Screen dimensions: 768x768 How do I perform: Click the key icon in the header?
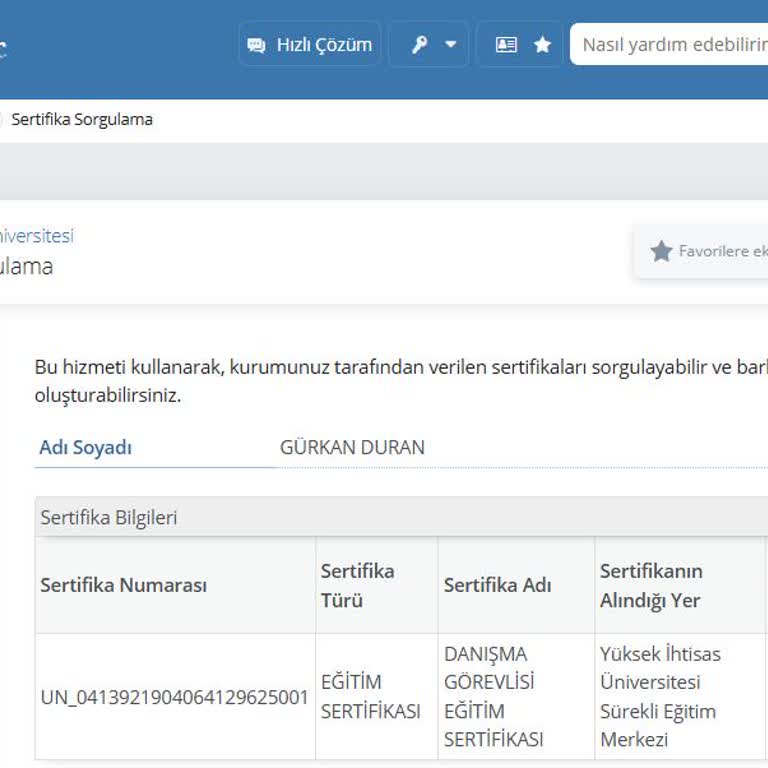pos(419,45)
